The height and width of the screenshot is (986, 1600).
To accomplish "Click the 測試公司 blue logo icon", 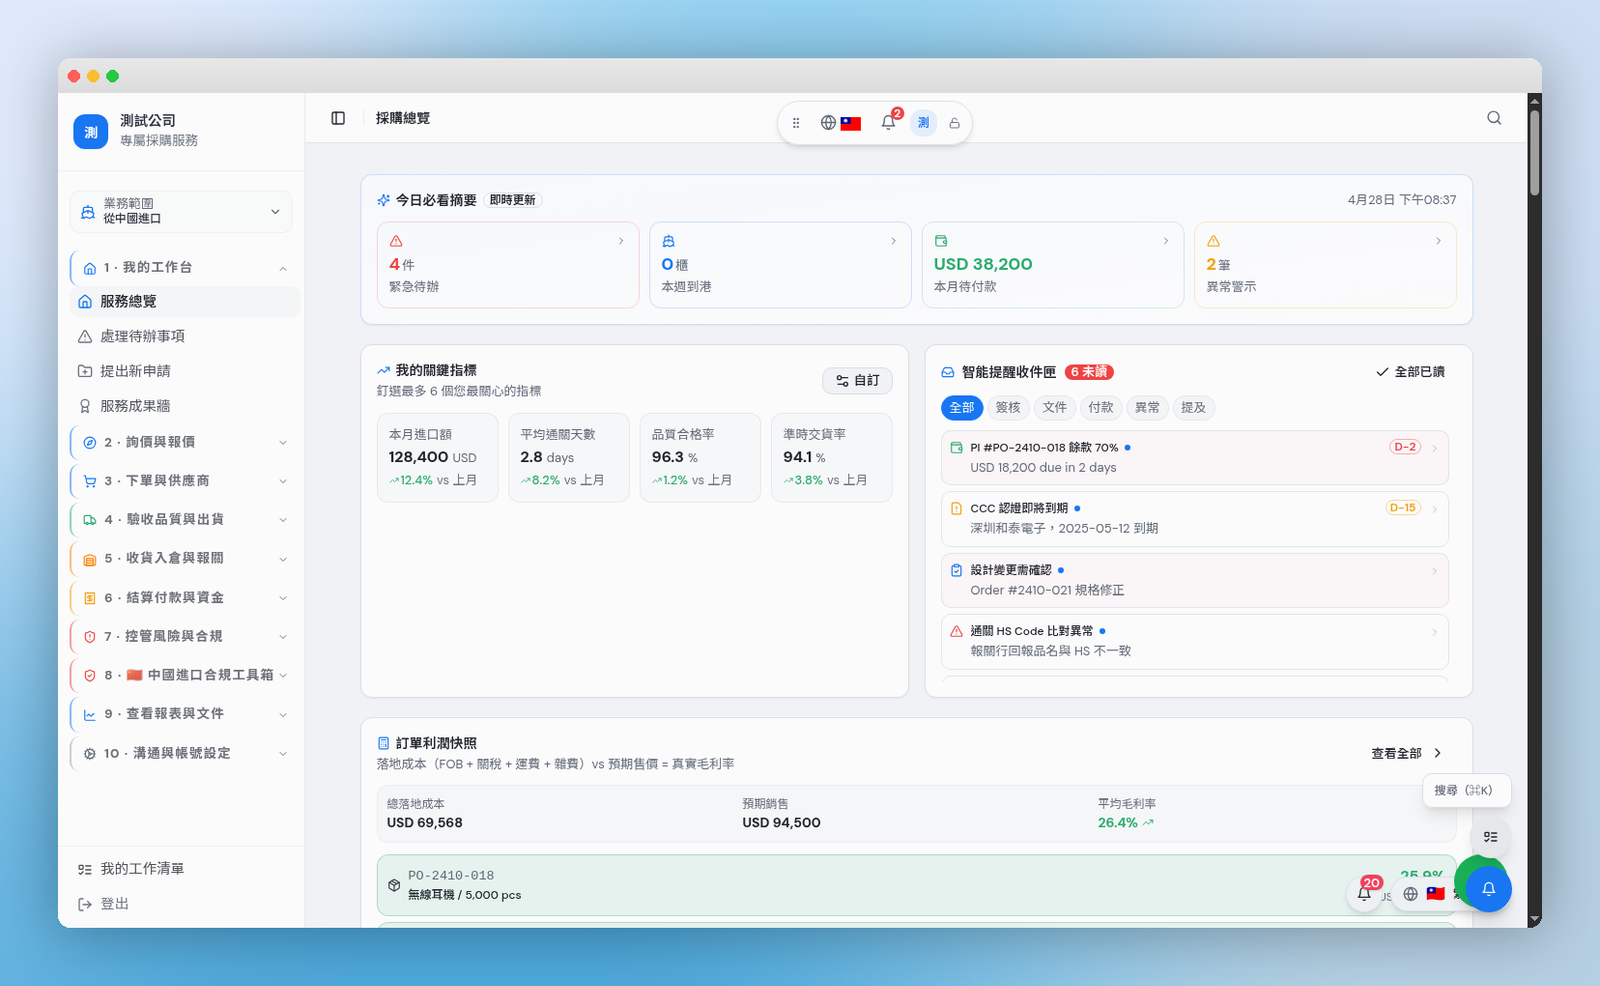I will (91, 132).
